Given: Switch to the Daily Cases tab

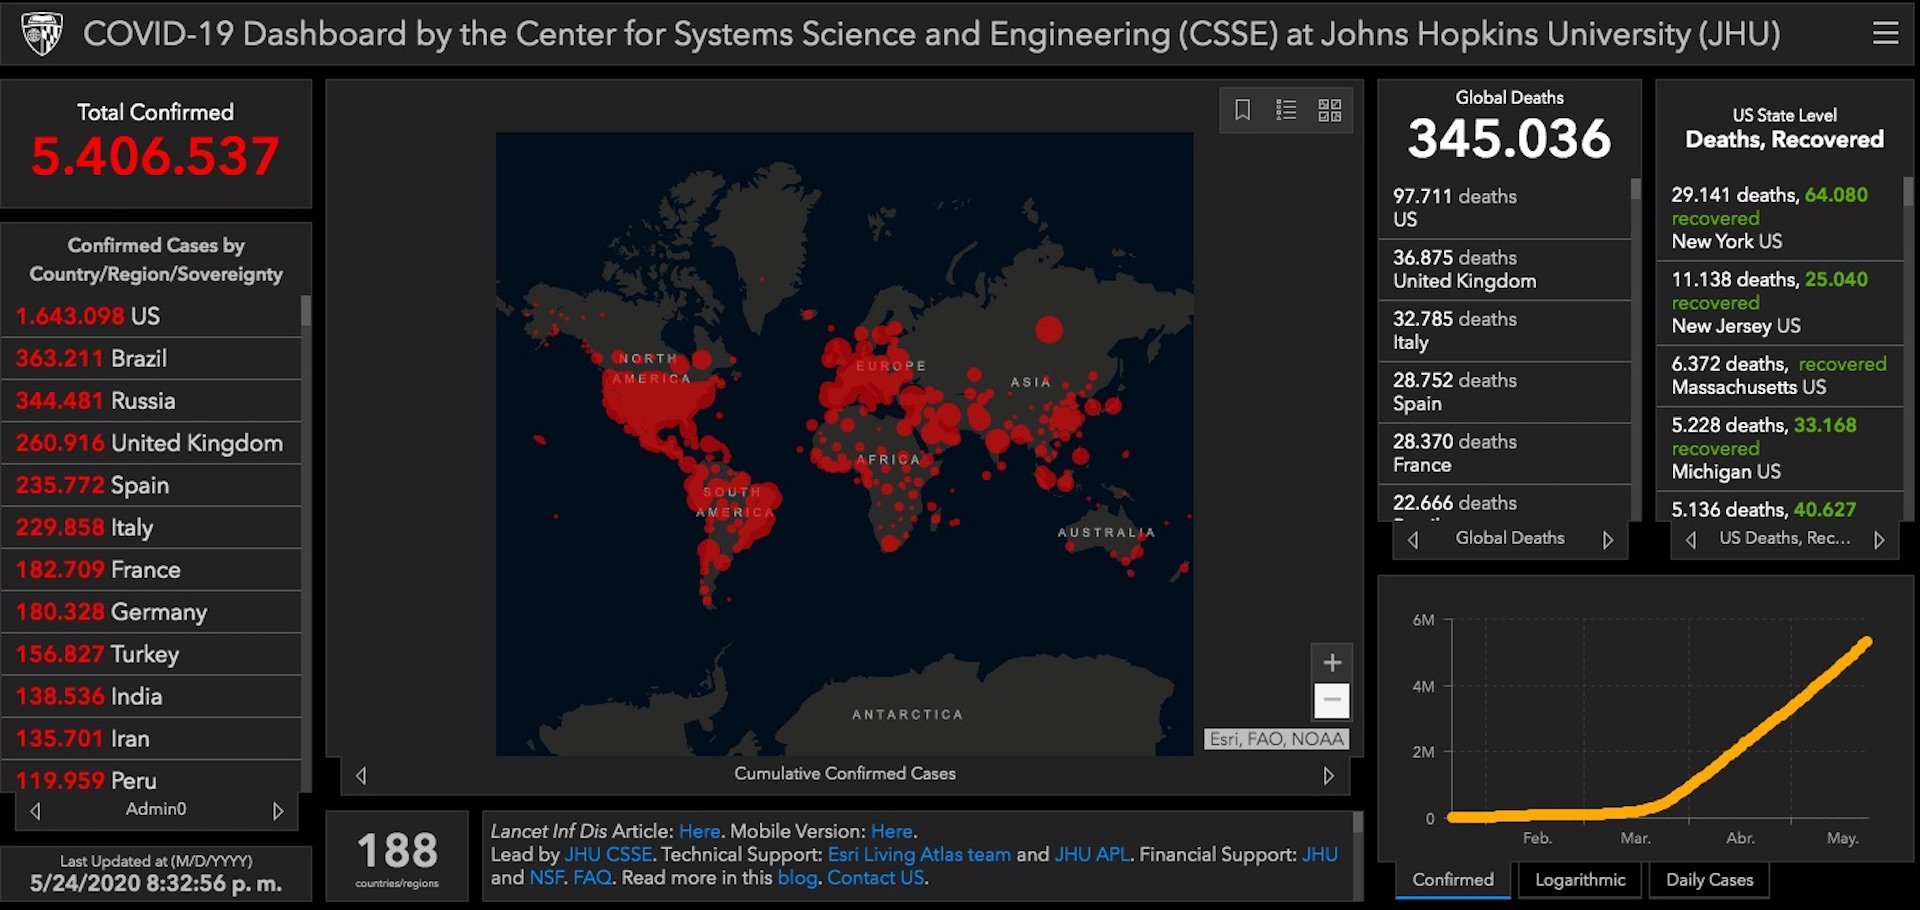Looking at the screenshot, I should tap(1709, 880).
